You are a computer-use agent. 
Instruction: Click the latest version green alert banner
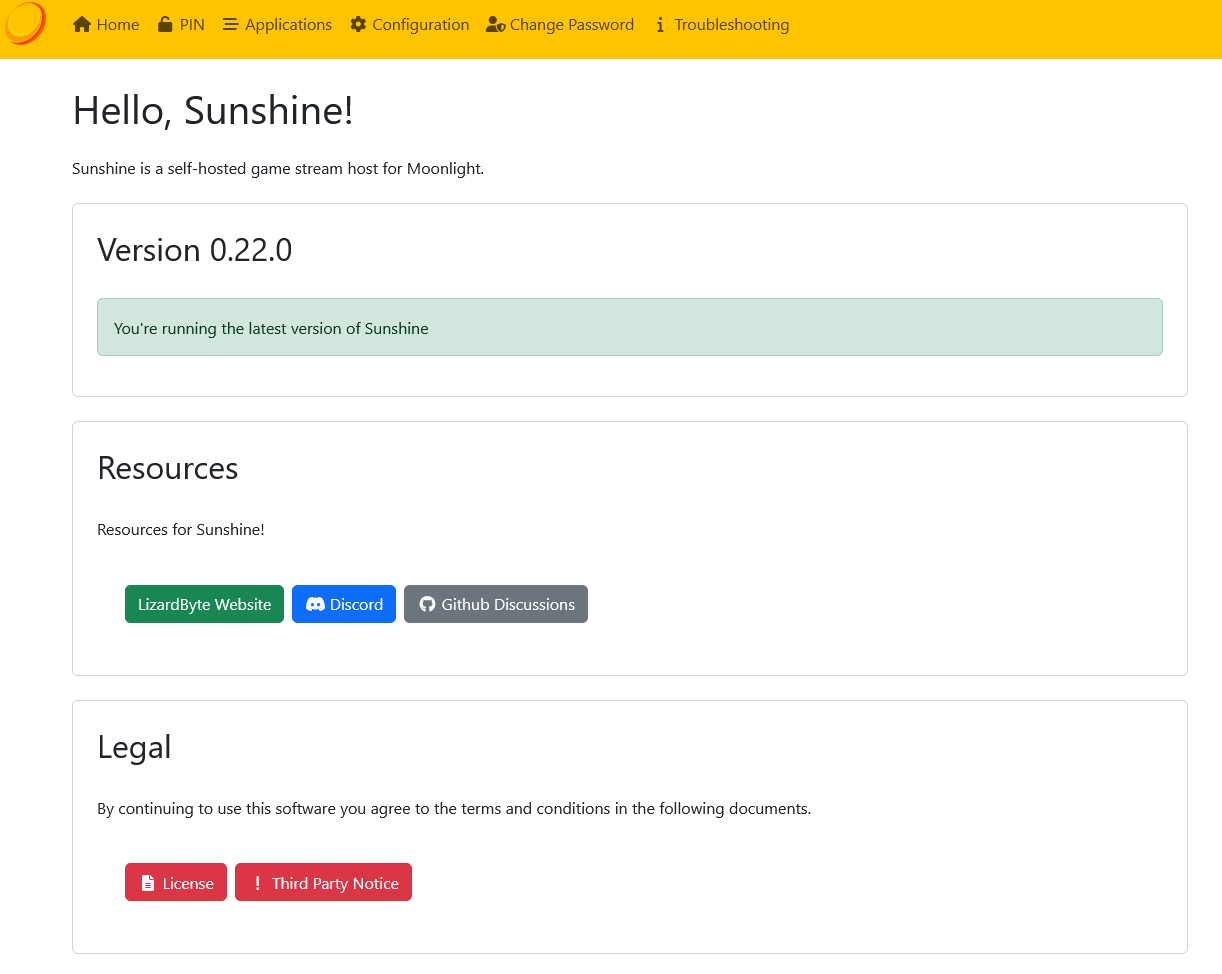(x=629, y=327)
